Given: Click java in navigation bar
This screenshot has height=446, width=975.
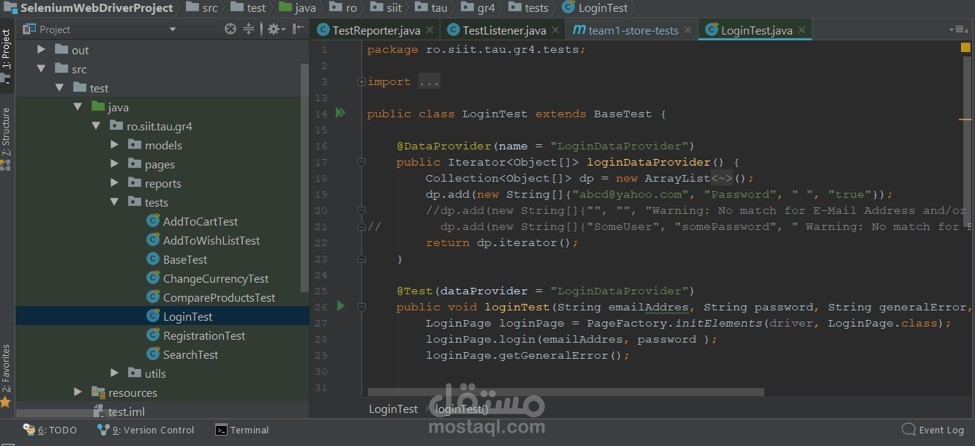Looking at the screenshot, I should [298, 8].
